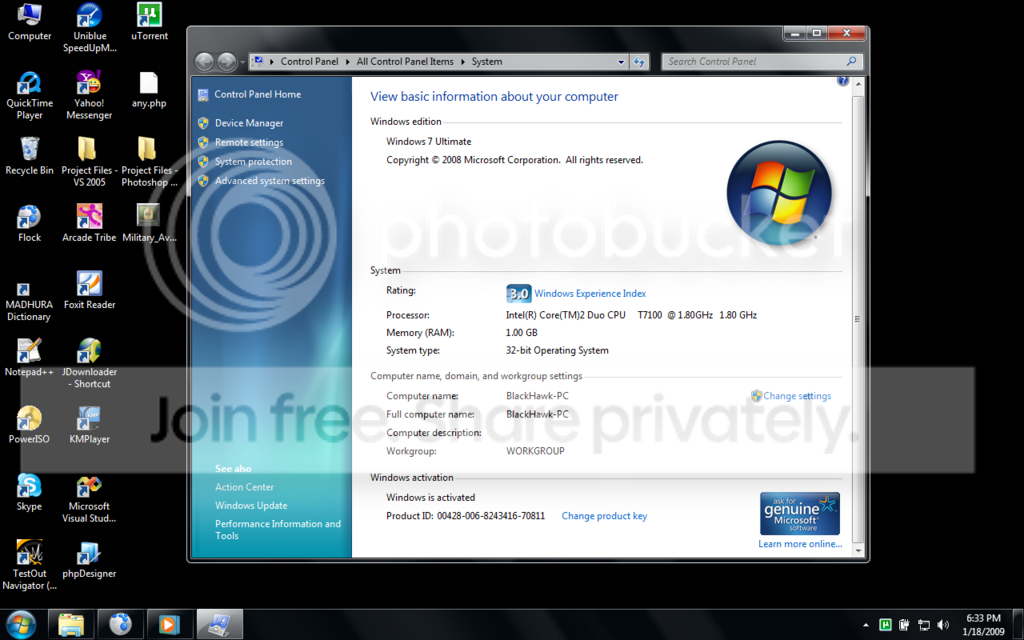
Task: Select the uTorrent desktop shortcut
Action: pos(150,22)
